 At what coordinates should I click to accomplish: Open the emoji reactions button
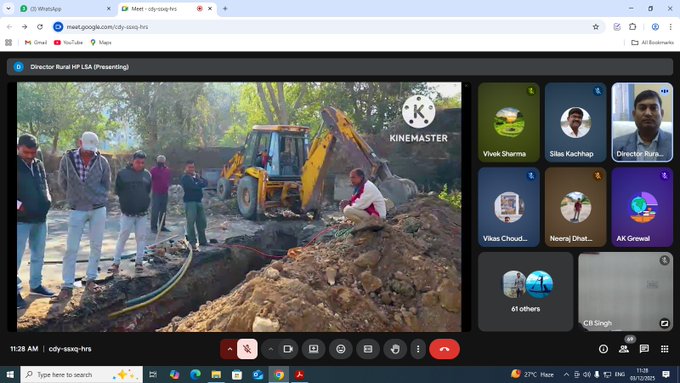[341, 349]
